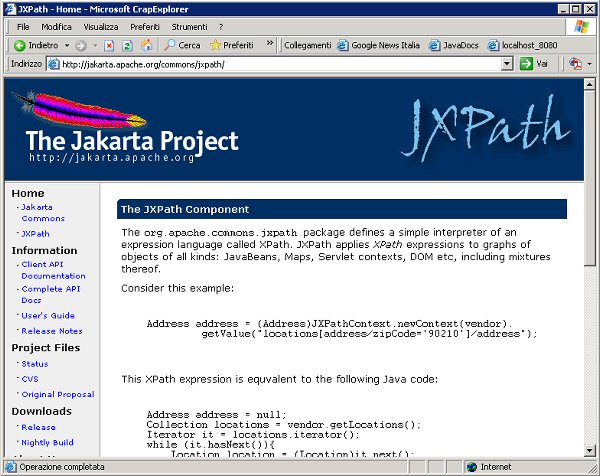This screenshot has width=600, height=476.
Task: Open the Original Proposal link
Action: [x=58, y=394]
